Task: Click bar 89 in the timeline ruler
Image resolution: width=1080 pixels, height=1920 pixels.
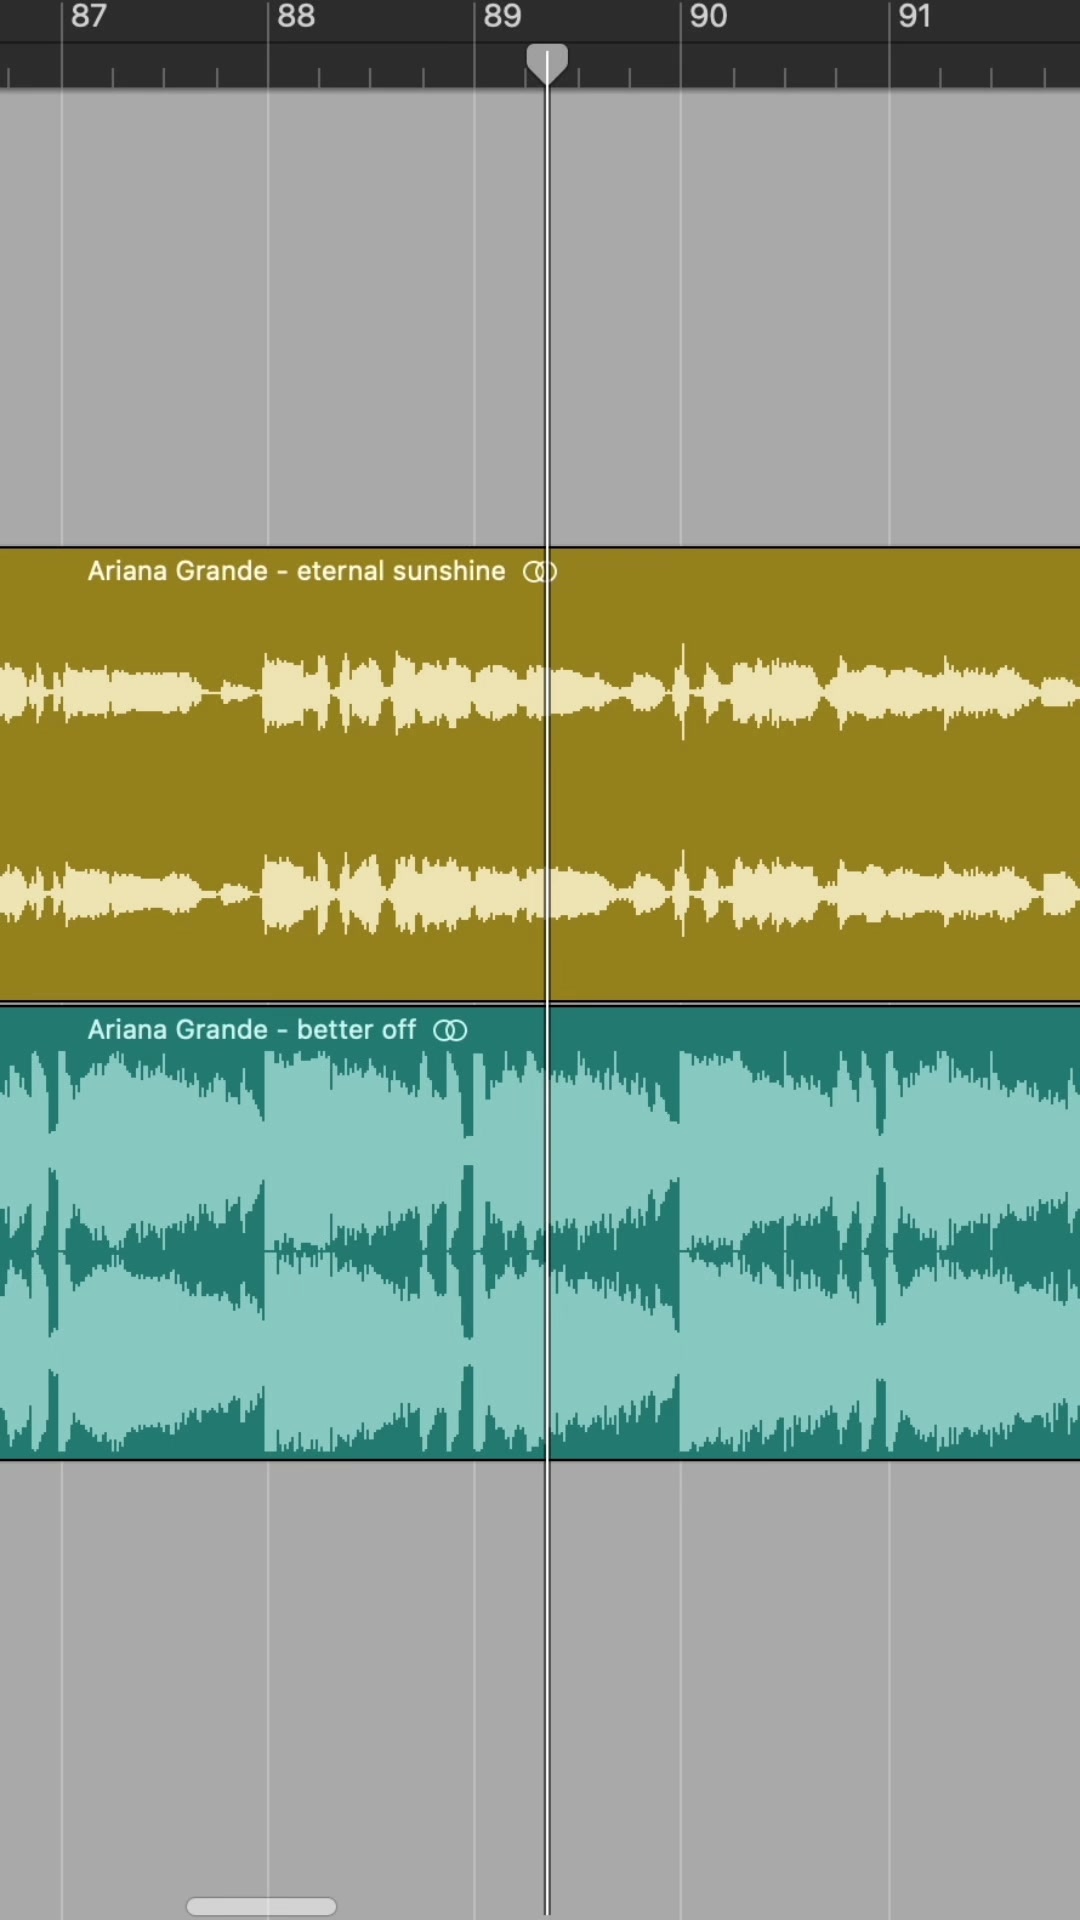Action: point(502,16)
